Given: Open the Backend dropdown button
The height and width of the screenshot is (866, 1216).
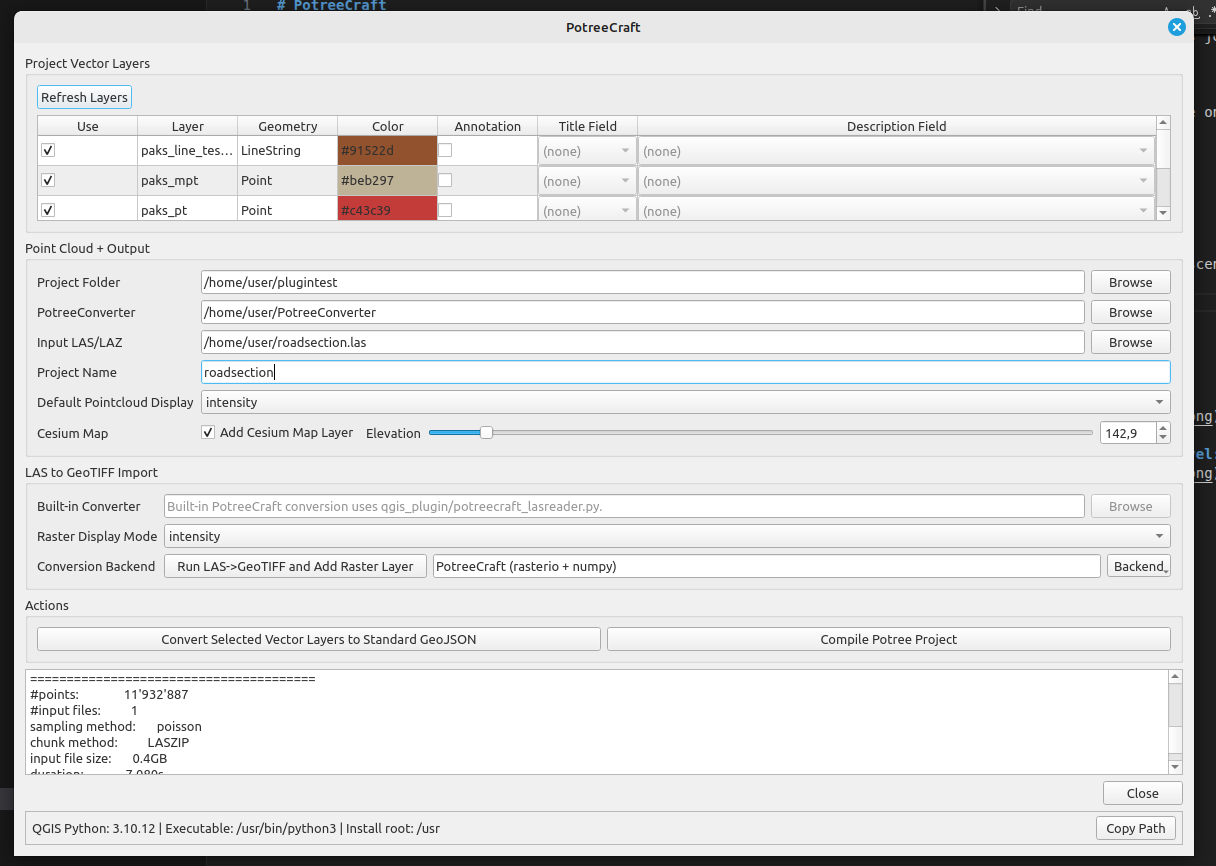Looking at the screenshot, I should [x=1138, y=566].
